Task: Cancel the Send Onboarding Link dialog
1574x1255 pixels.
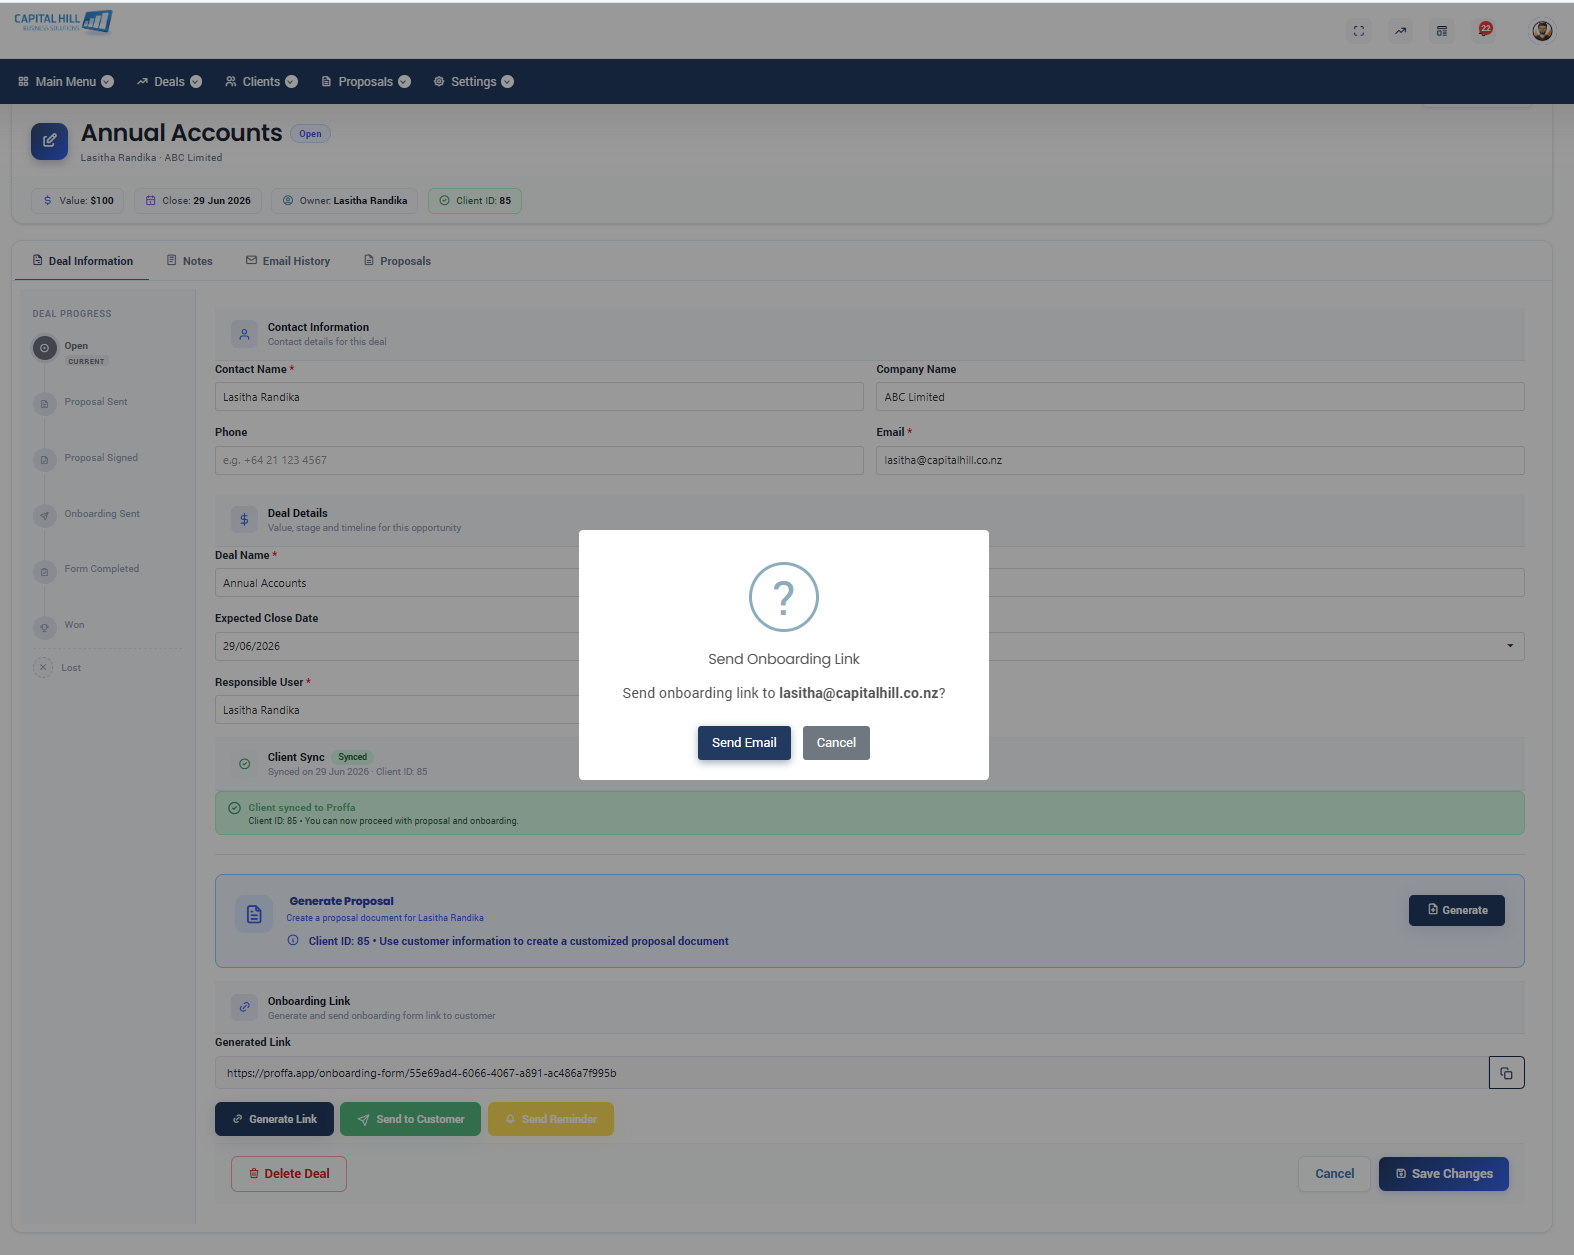Action: [836, 743]
